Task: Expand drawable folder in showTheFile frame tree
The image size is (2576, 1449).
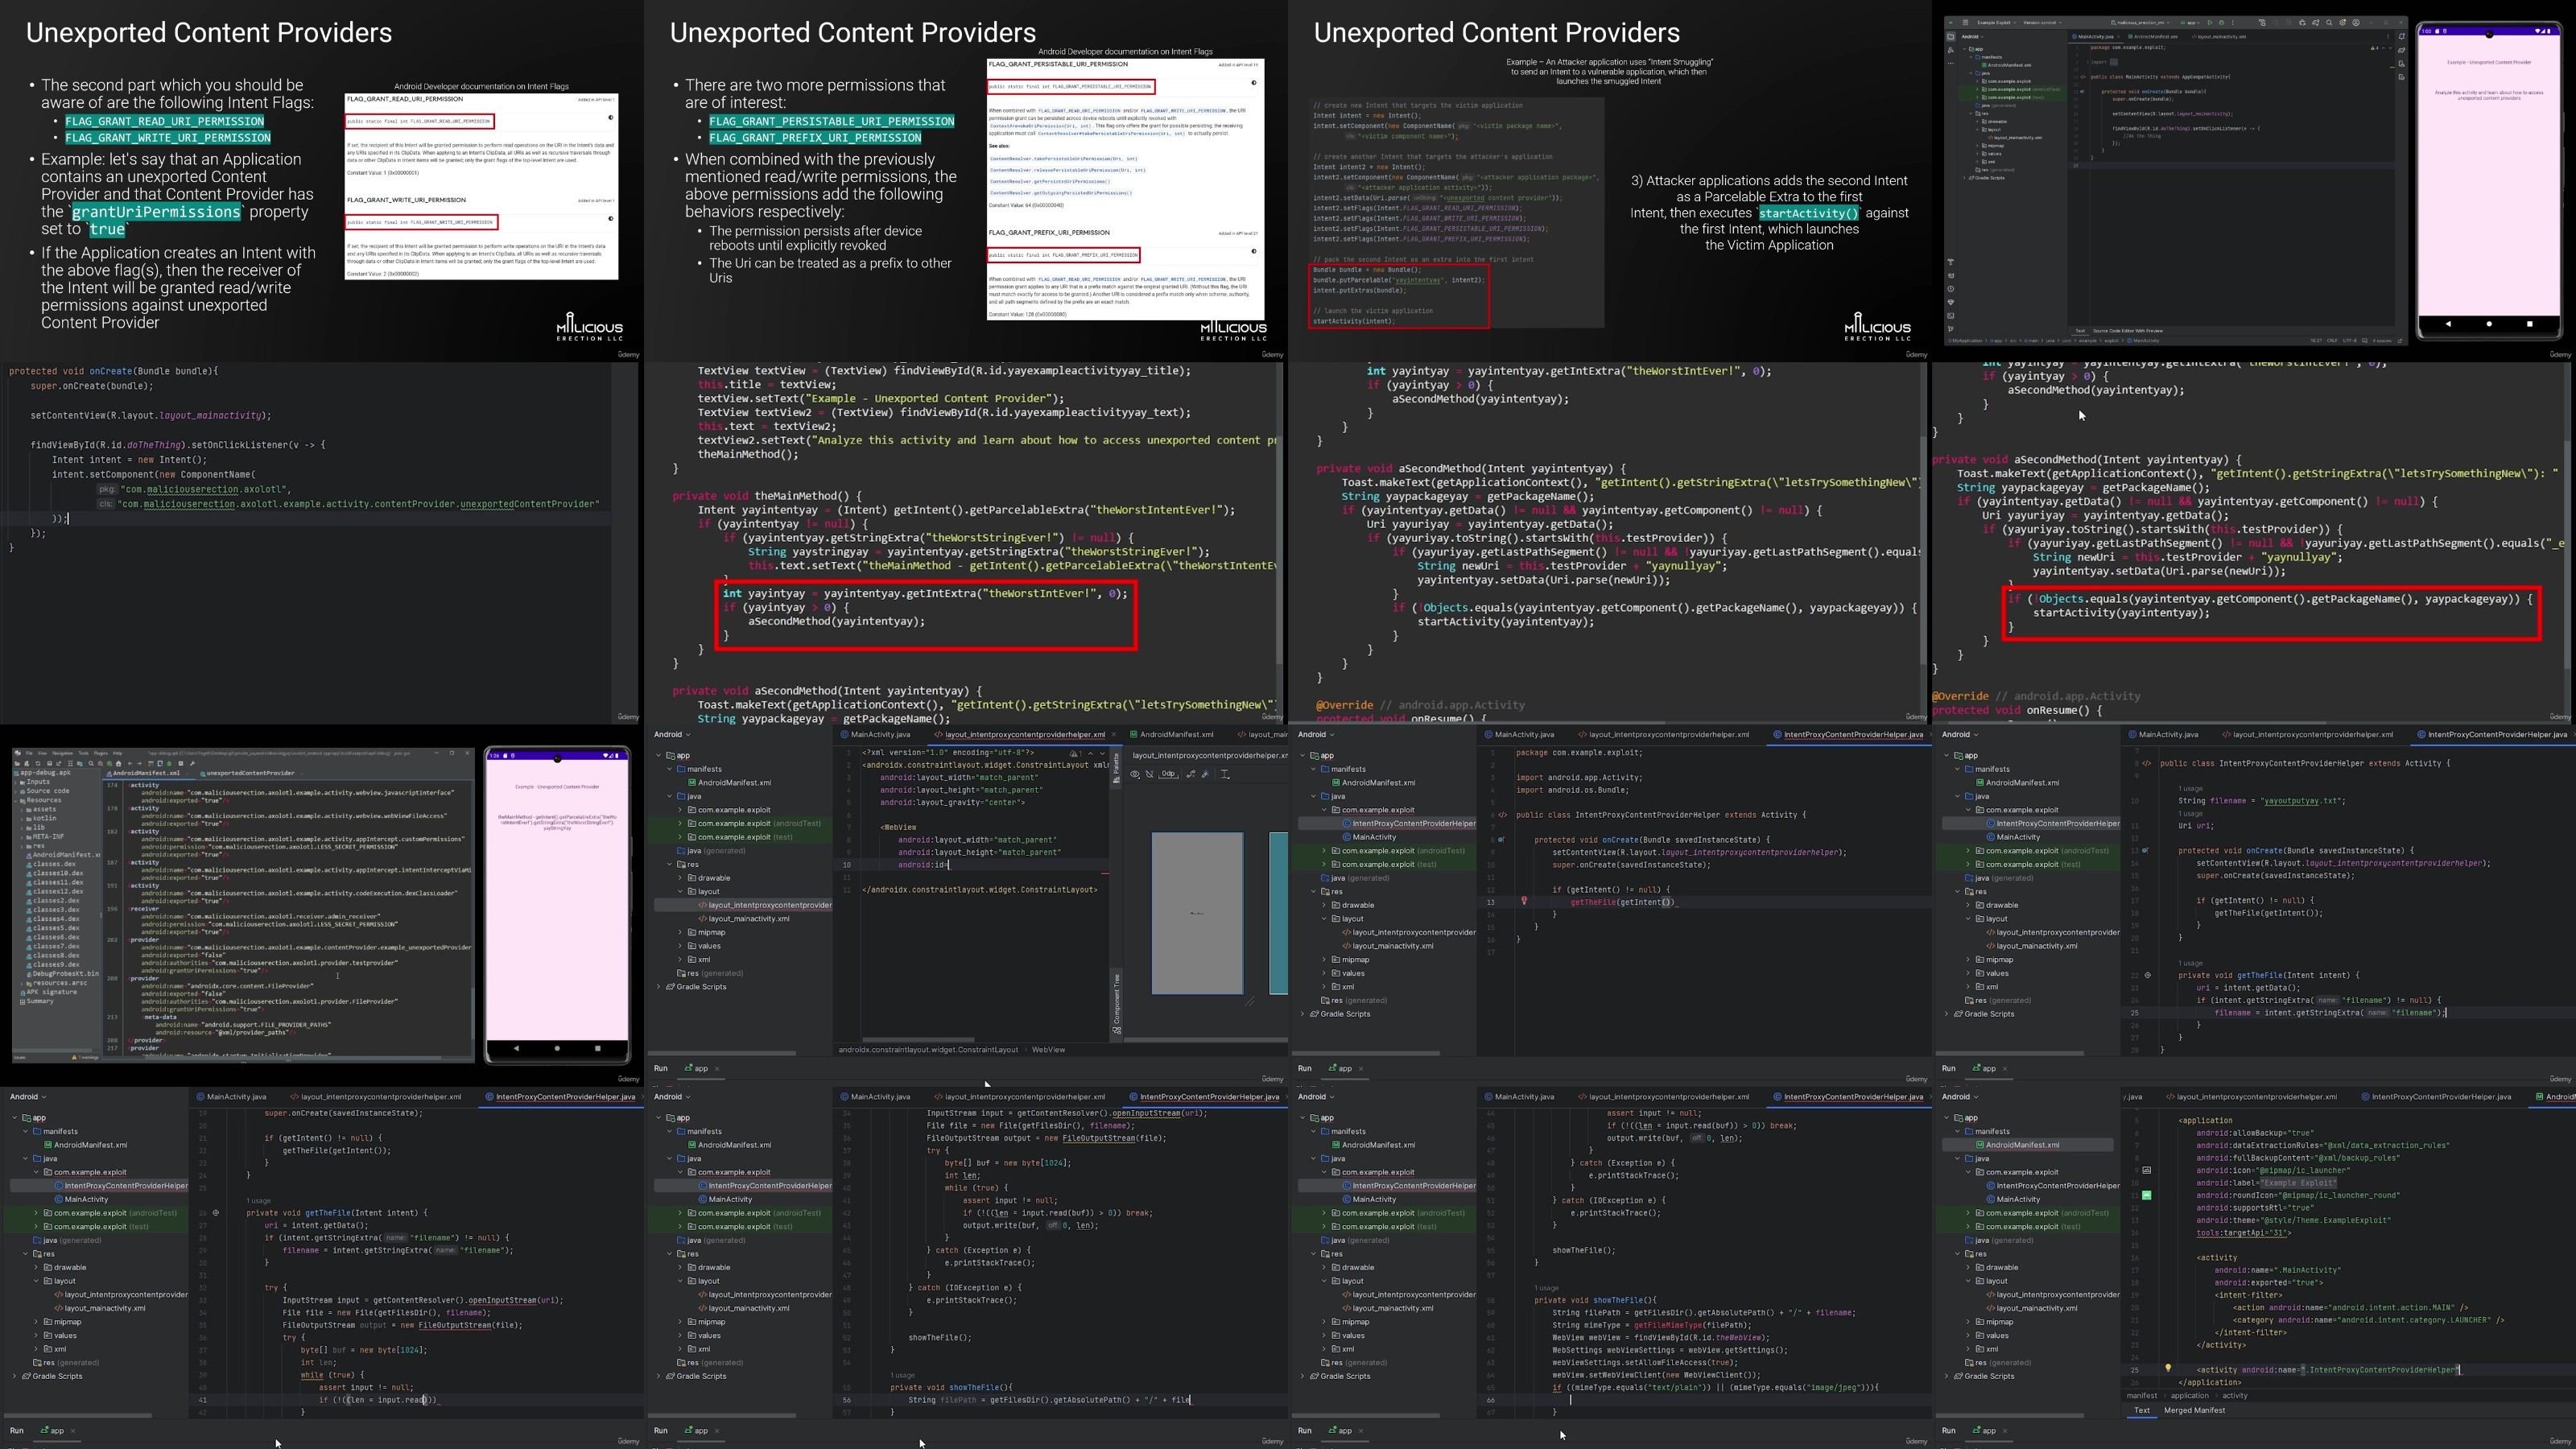Action: (1324, 1267)
